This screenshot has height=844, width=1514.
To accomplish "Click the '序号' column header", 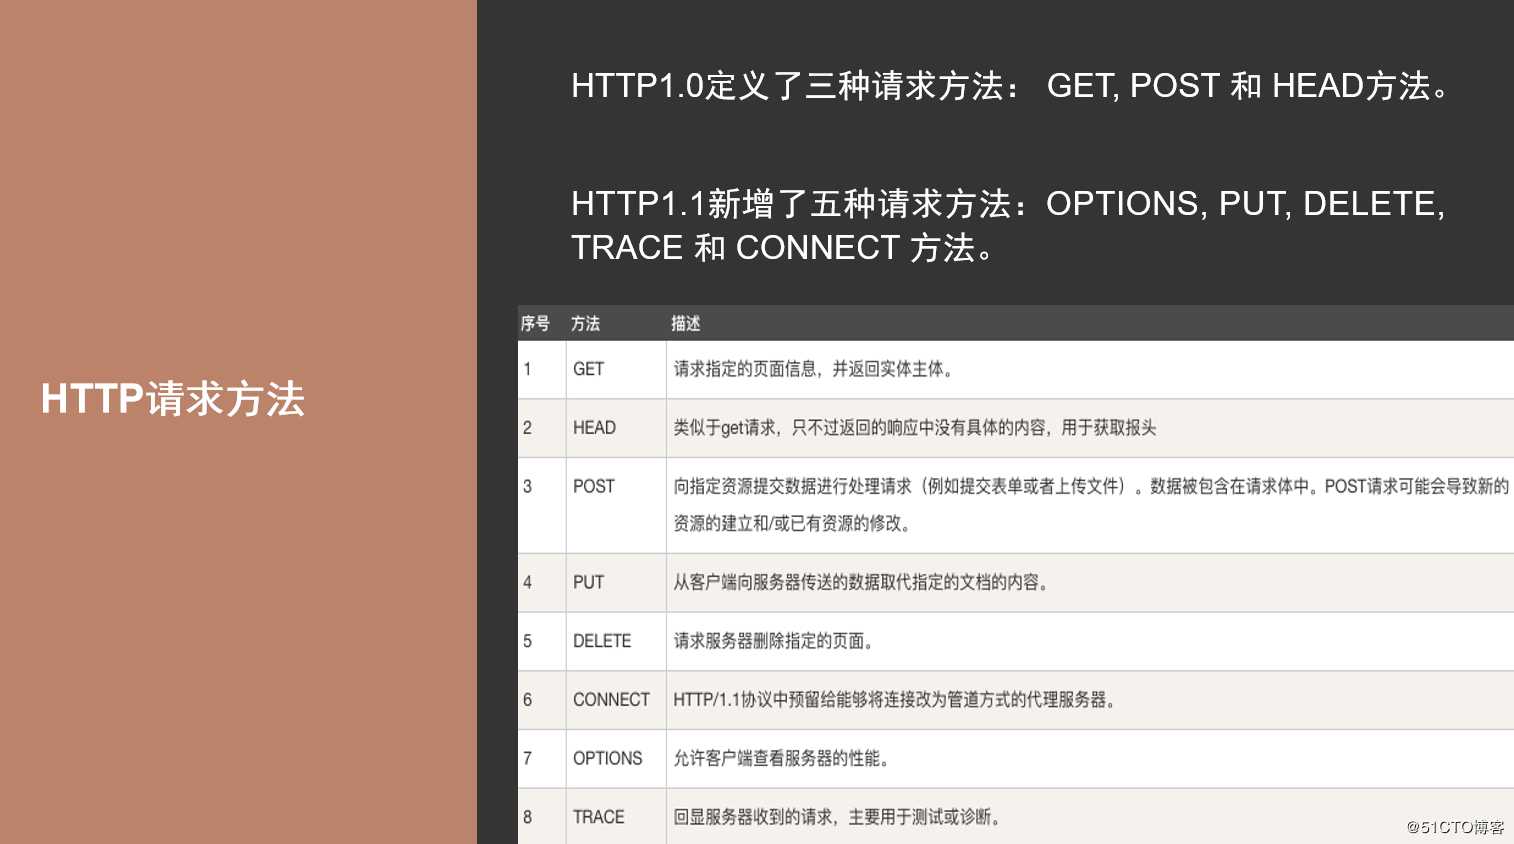I will point(535,323).
